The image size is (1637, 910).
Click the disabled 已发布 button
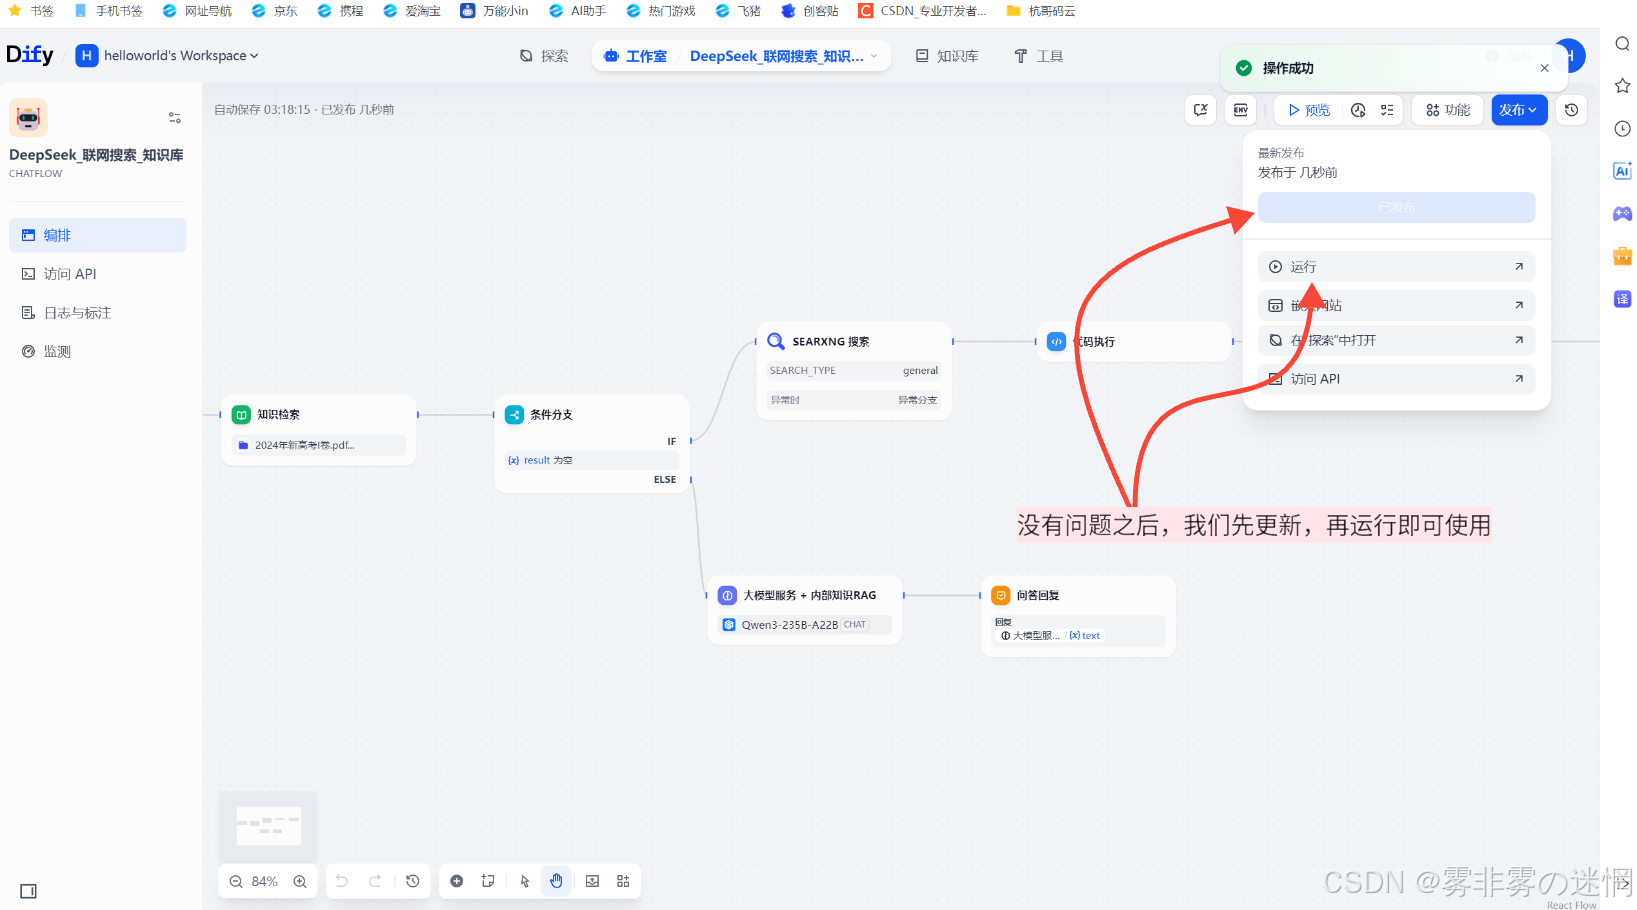coord(1396,207)
